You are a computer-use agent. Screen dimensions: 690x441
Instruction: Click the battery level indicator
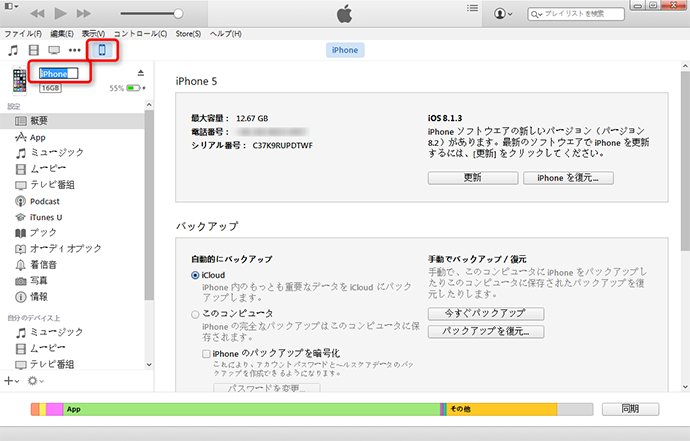point(133,88)
